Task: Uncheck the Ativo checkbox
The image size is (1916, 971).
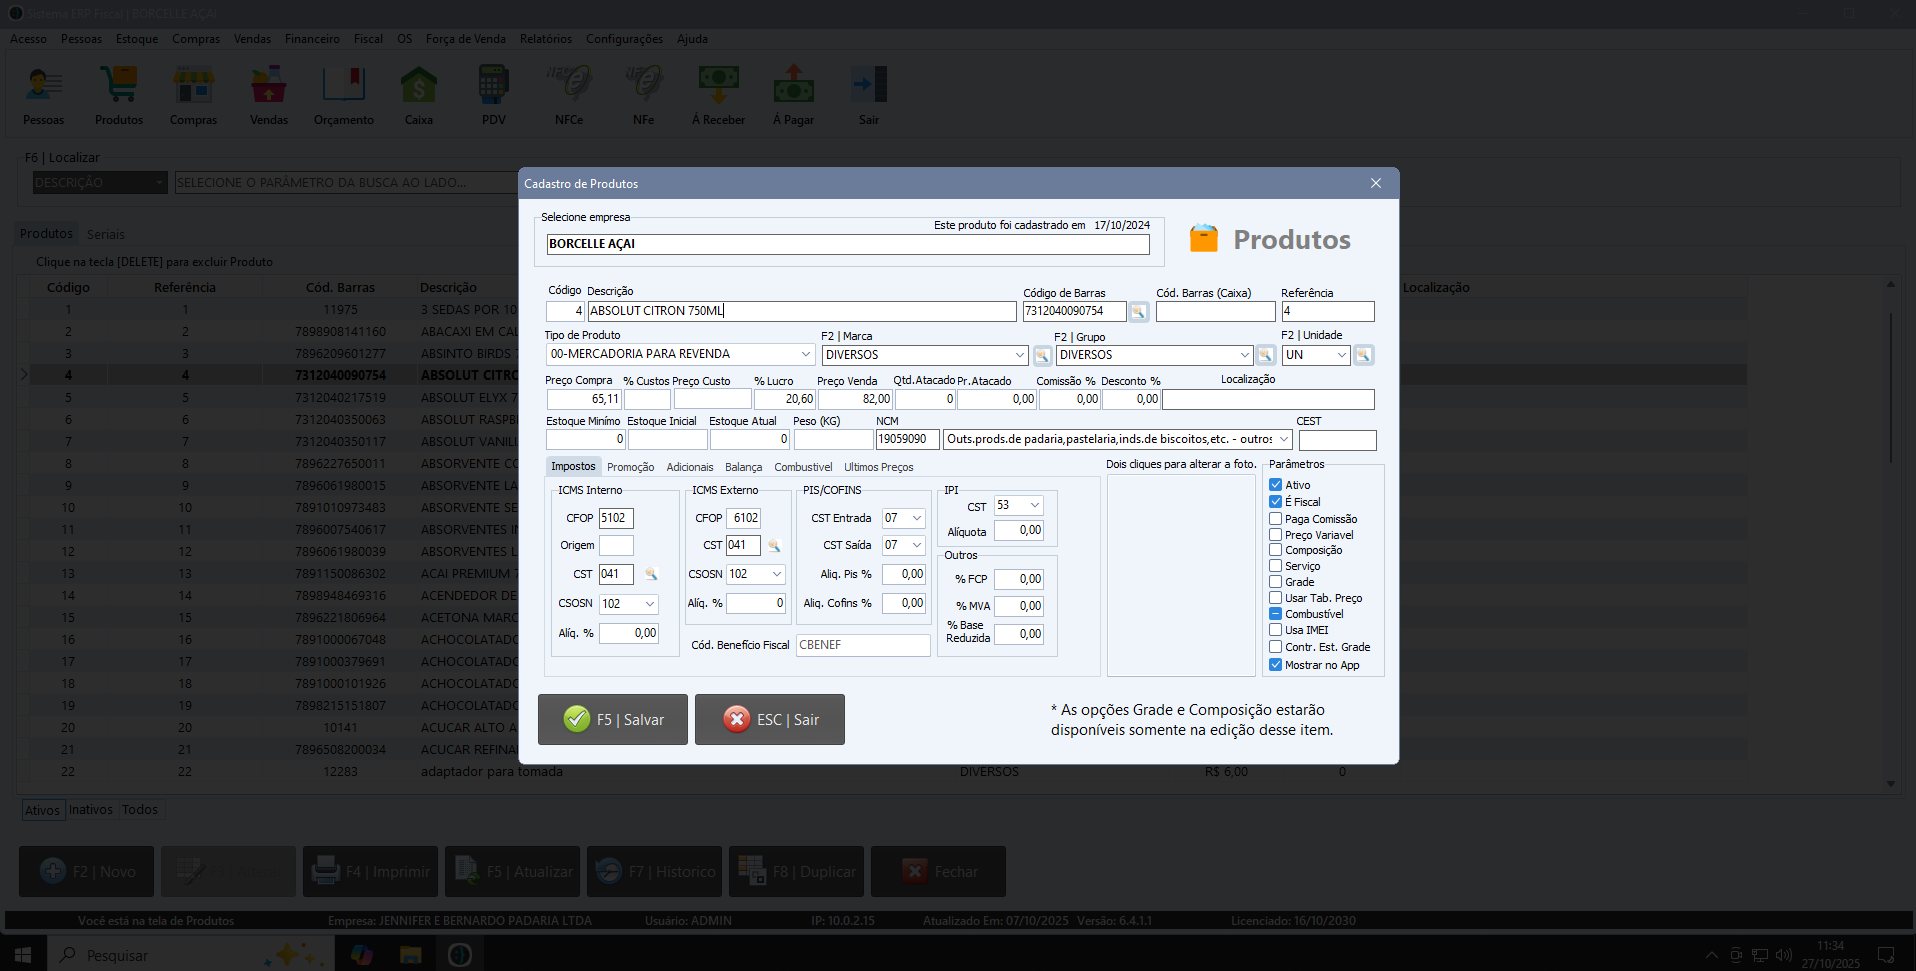Action: [x=1276, y=485]
